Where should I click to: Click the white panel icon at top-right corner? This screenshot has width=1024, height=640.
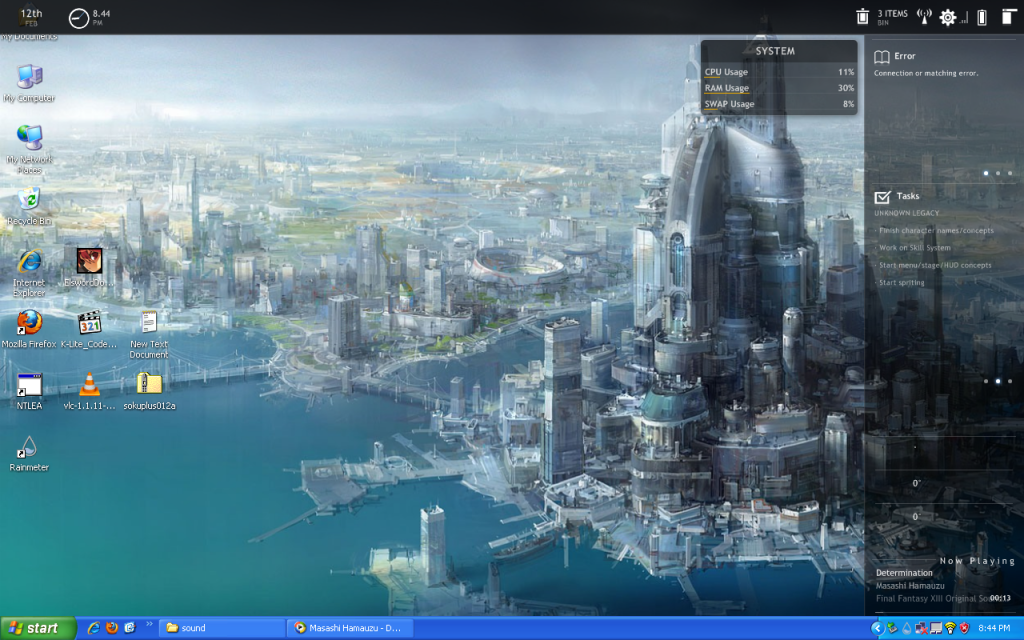(1009, 17)
